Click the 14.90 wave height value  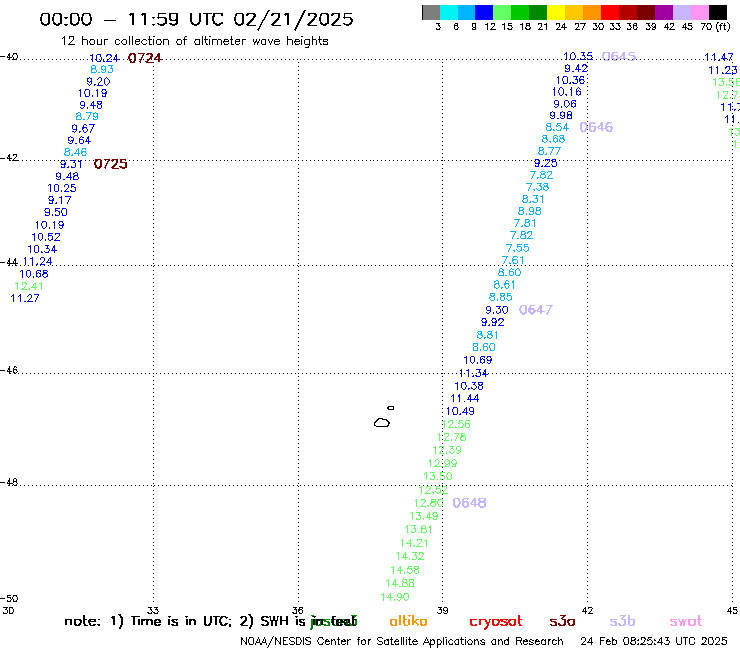[x=395, y=597]
